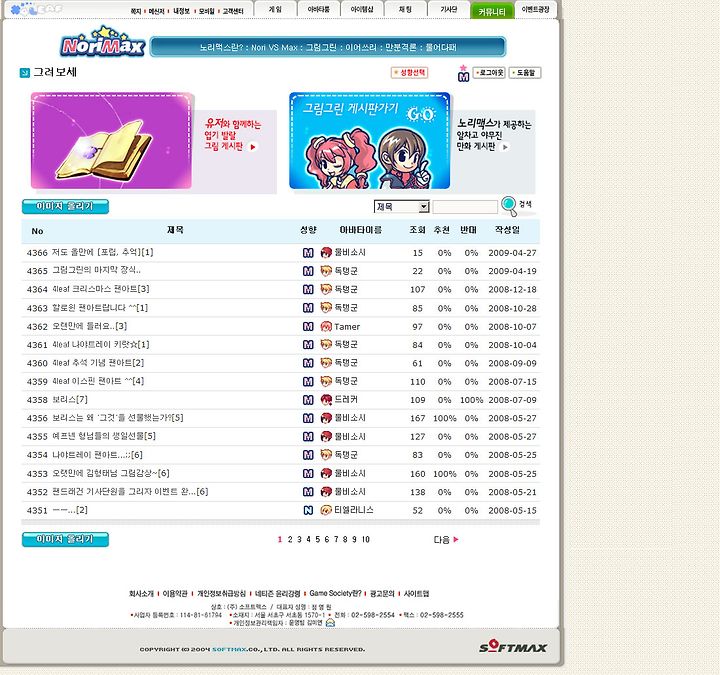The width and height of the screenshot is (720, 675).
Task: Click the M icon in row 4365
Action: pyautogui.click(x=308, y=271)
